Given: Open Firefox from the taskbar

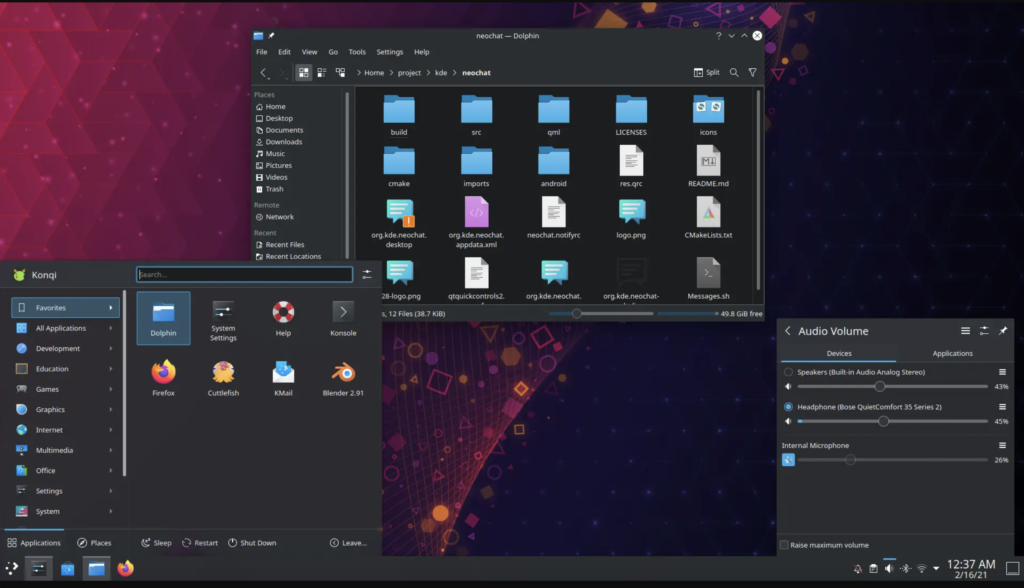Looking at the screenshot, I should tap(125, 568).
